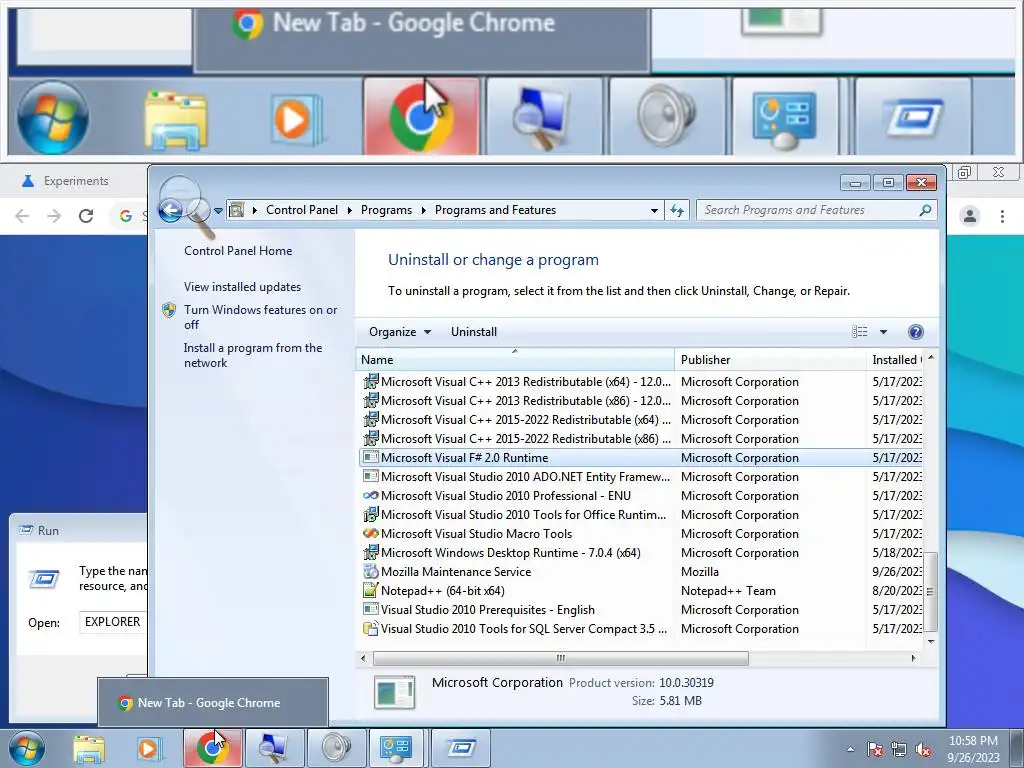Show hidden tray icons arrow

point(850,749)
